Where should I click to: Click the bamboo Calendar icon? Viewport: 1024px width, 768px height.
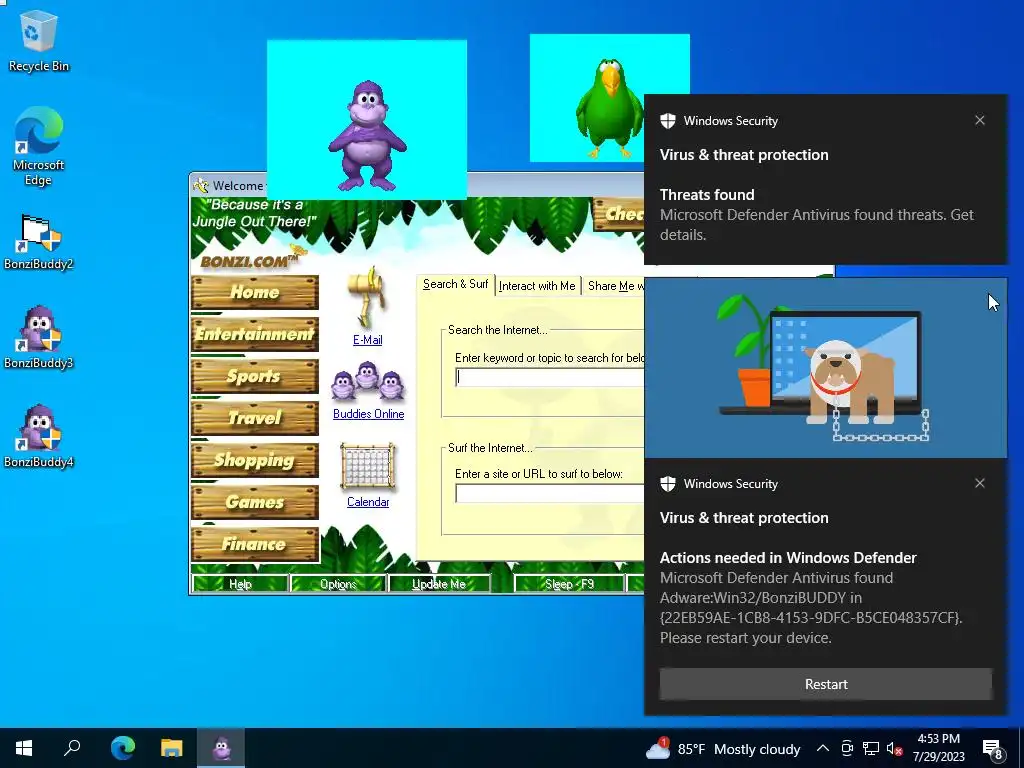(368, 466)
